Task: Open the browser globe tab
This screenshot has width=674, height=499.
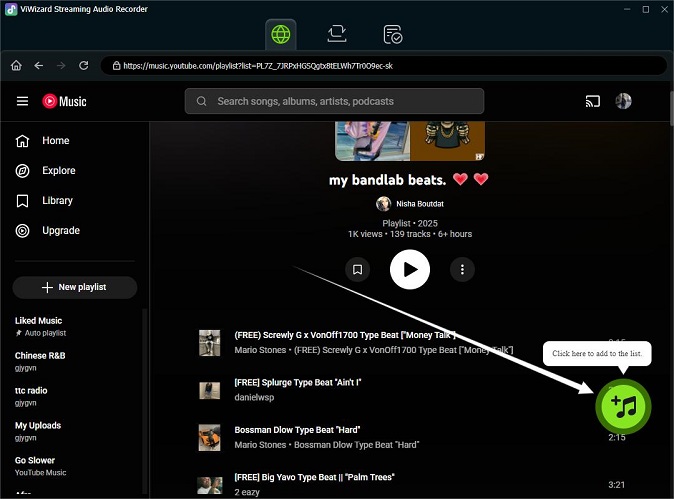Action: coord(281,34)
